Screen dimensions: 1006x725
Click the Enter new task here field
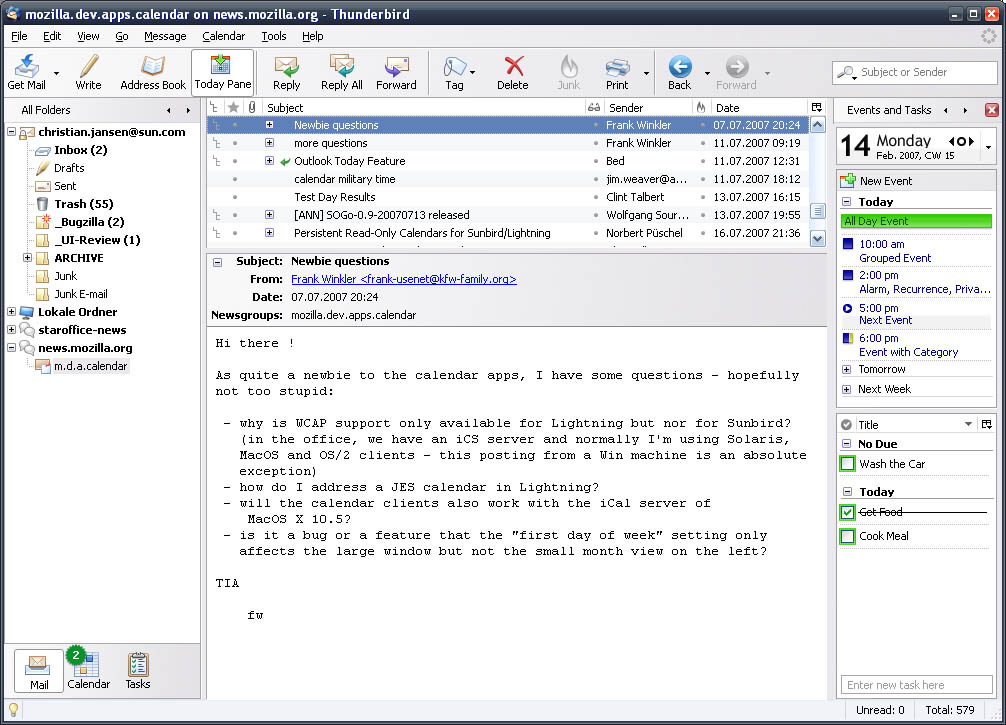pos(917,685)
